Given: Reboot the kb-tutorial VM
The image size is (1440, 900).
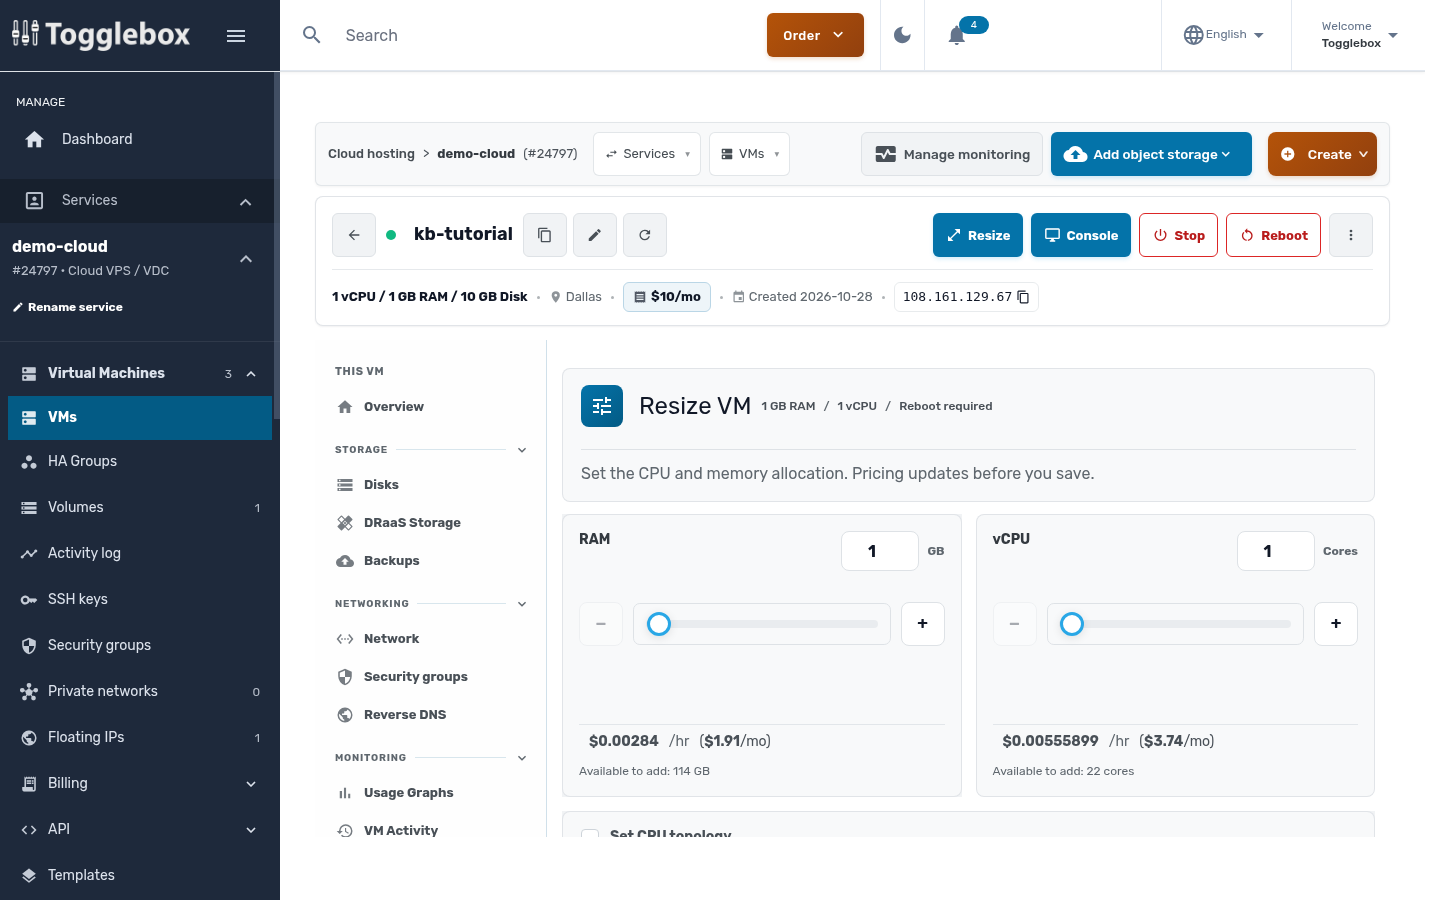Looking at the screenshot, I should click(1273, 235).
